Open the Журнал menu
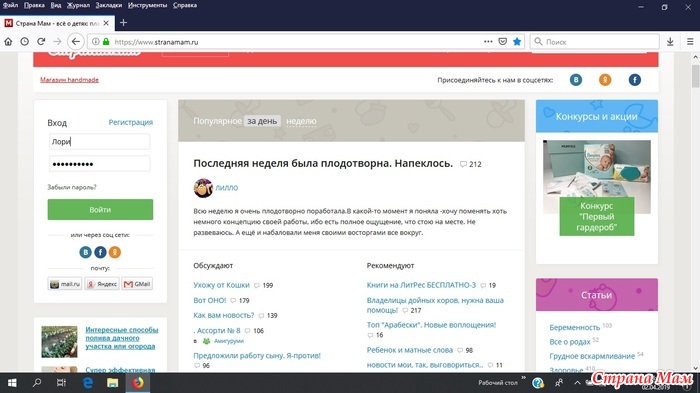The width and height of the screenshot is (700, 393). pos(78,5)
